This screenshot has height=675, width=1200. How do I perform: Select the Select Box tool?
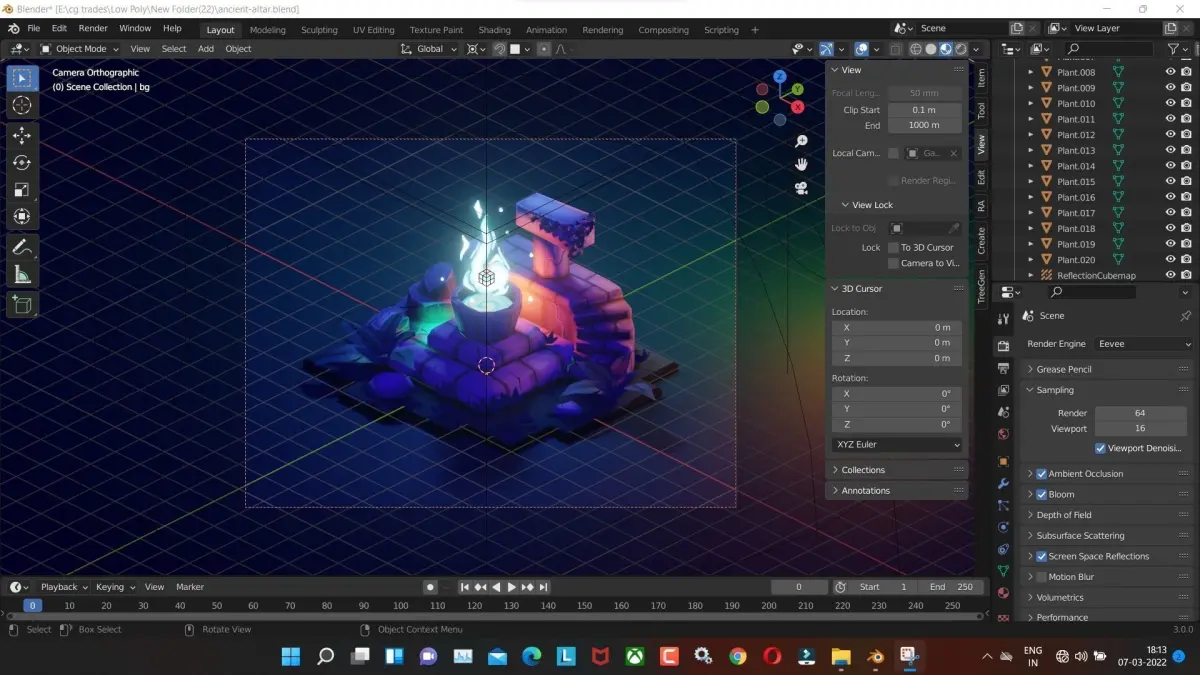click(22, 78)
